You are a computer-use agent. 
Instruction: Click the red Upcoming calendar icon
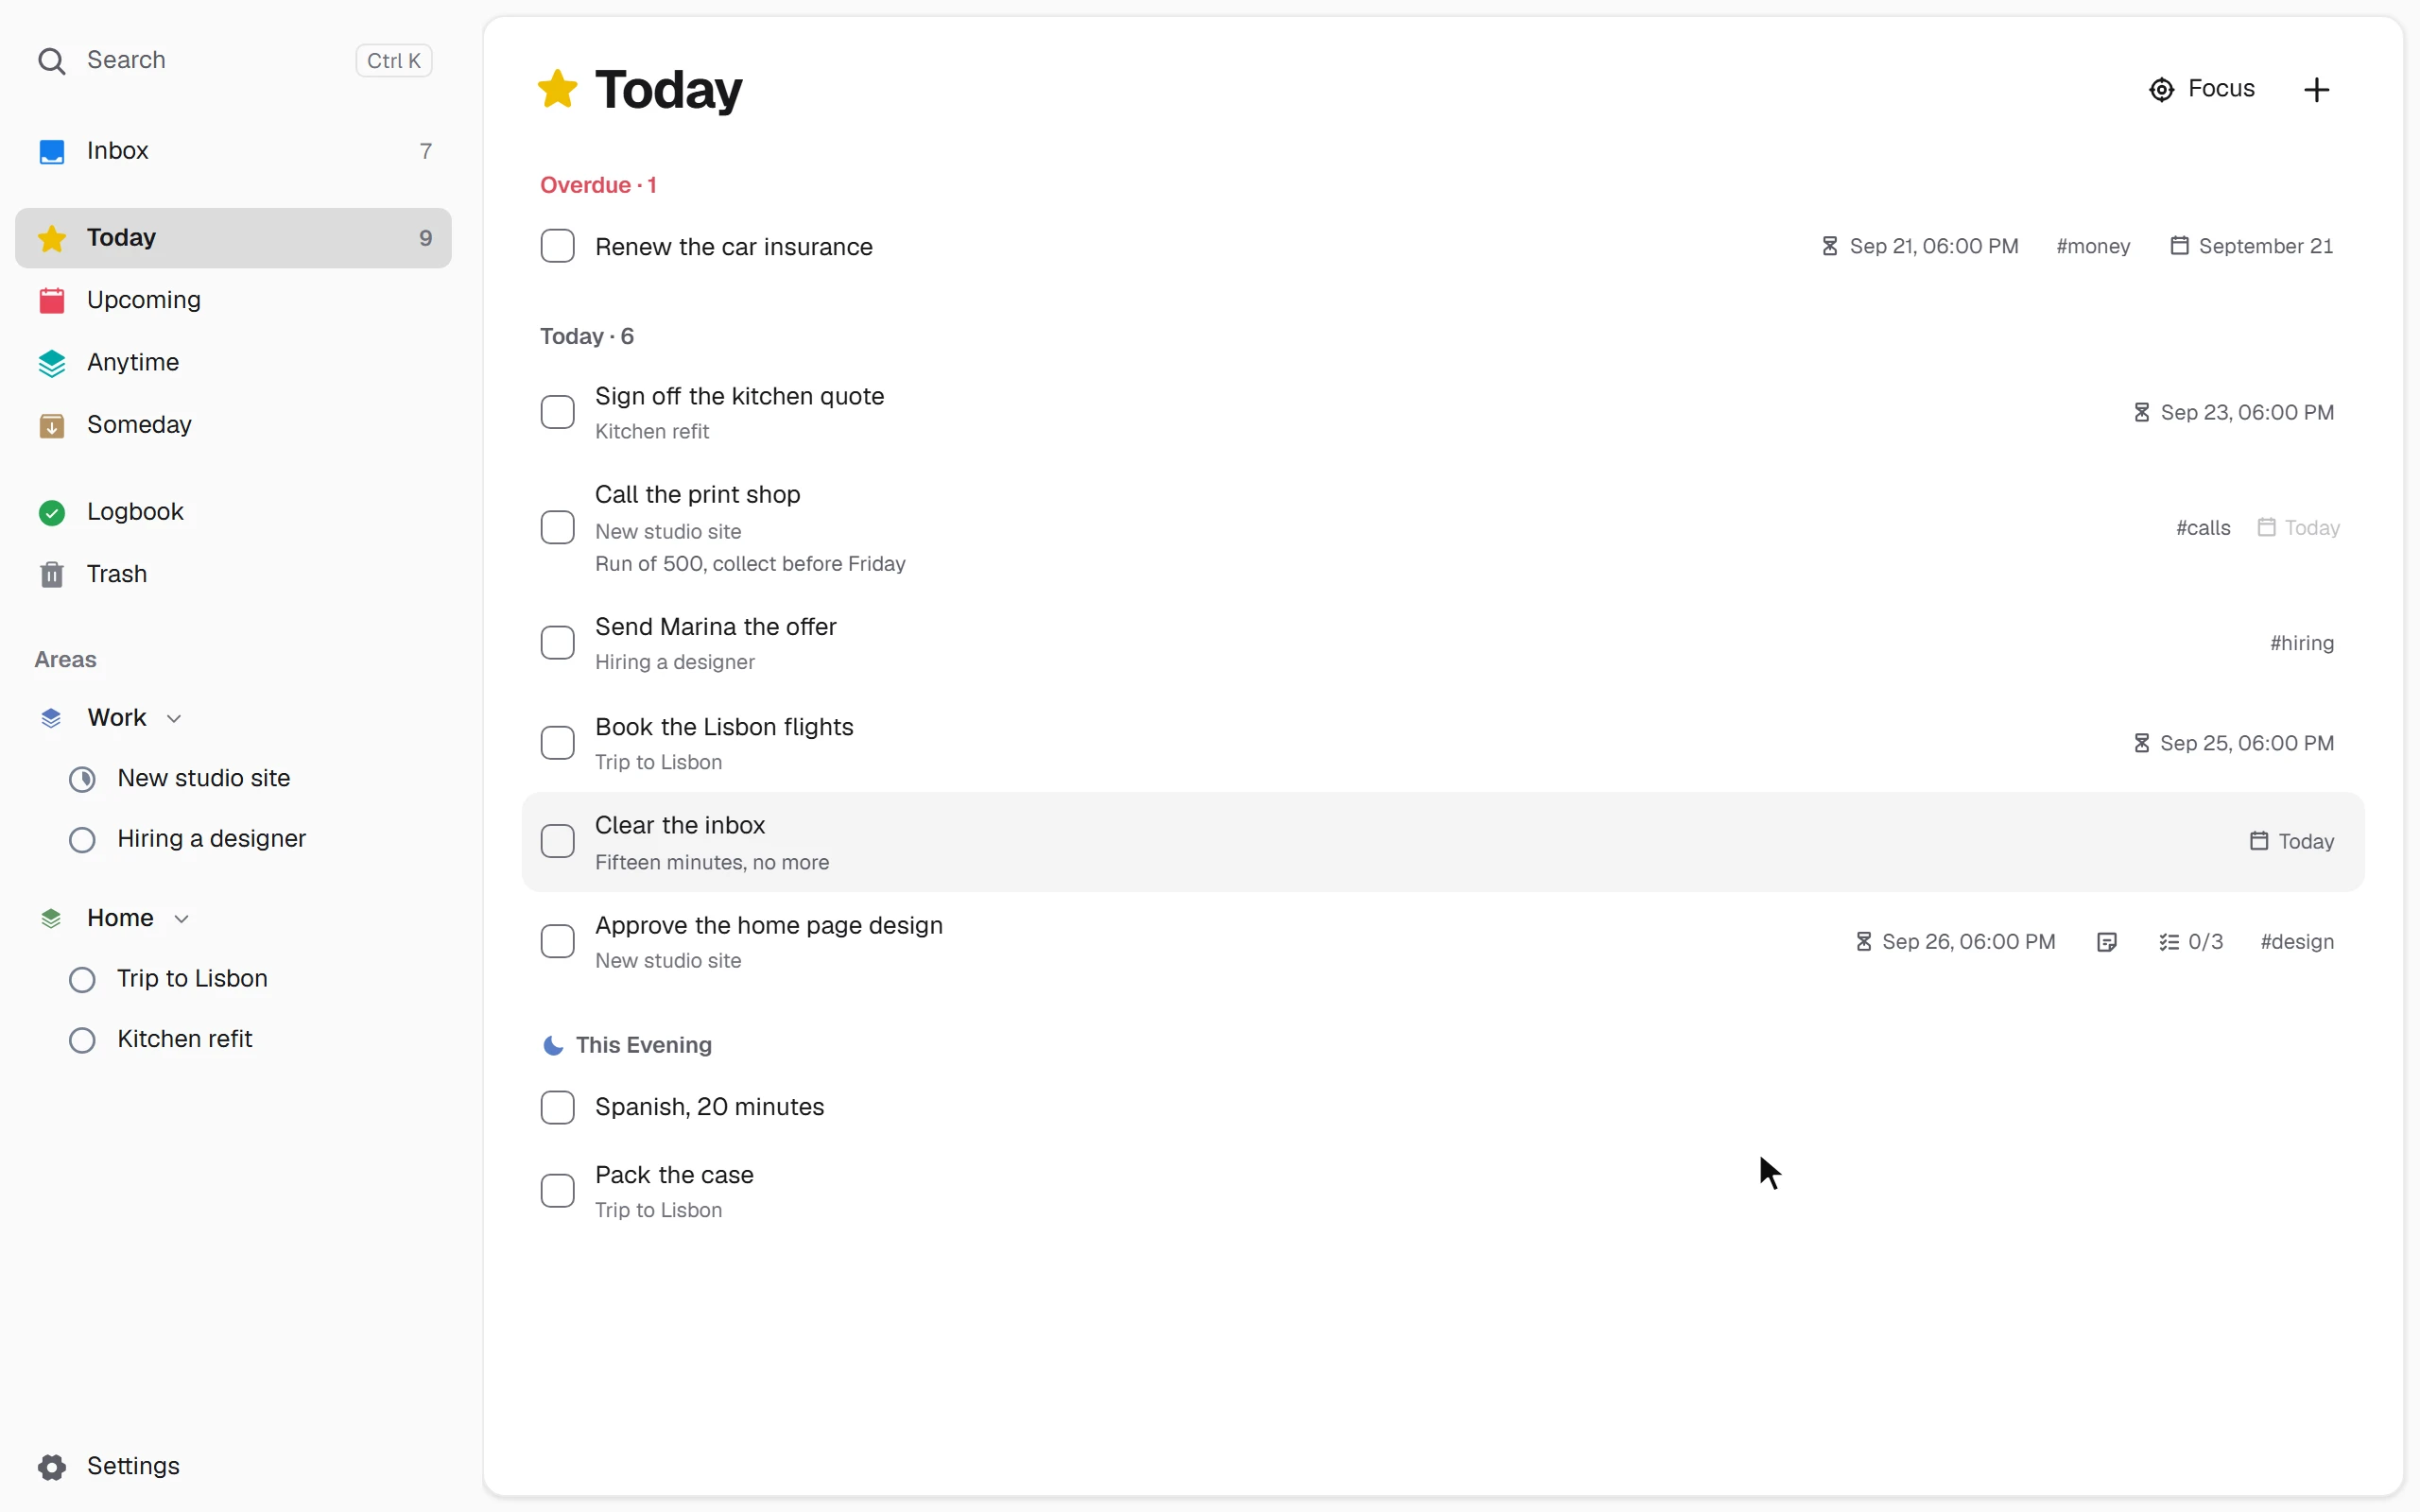coord(51,300)
